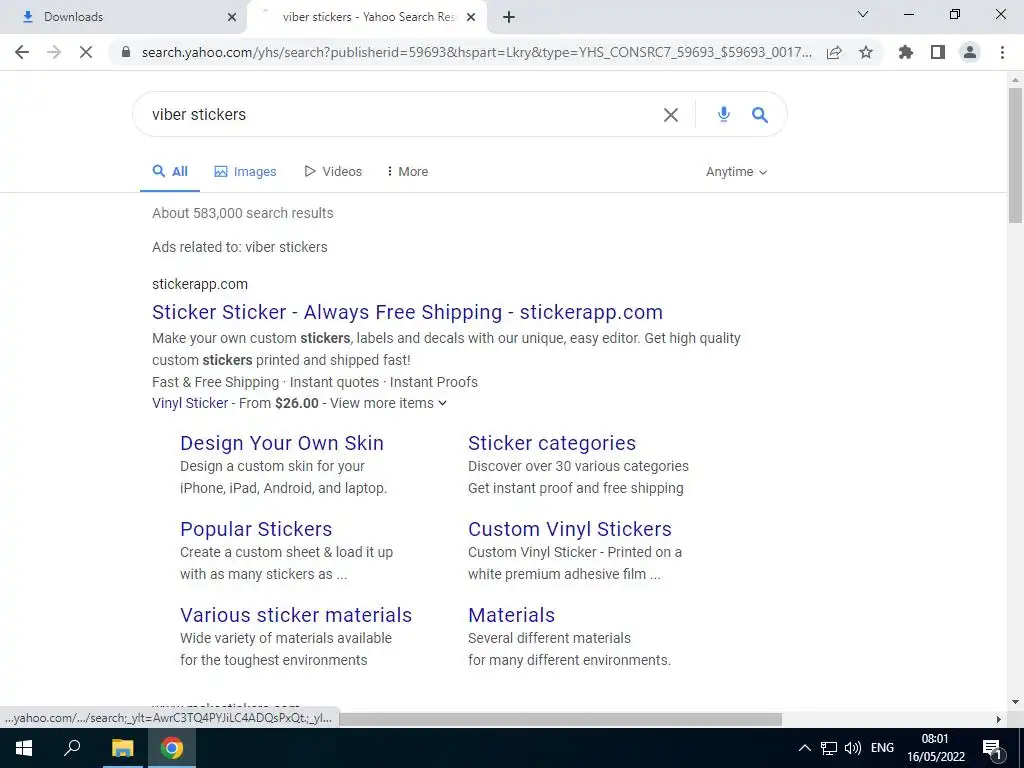The width and height of the screenshot is (1024, 768).
Task: Open the Various sticker materials link
Action: tap(296, 615)
